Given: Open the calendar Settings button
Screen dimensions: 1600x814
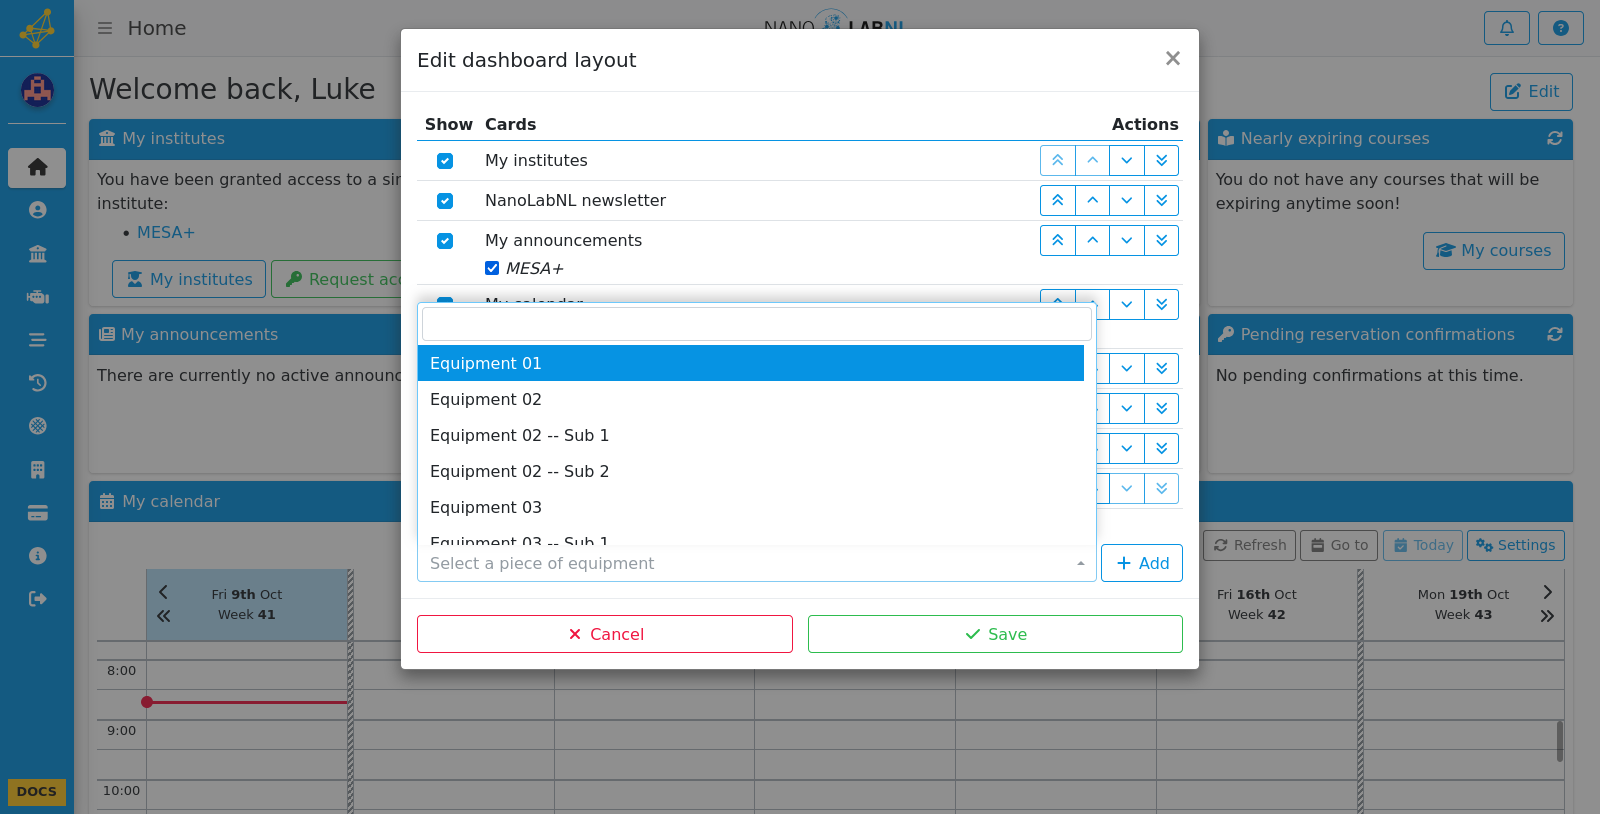Looking at the screenshot, I should [x=1516, y=545].
